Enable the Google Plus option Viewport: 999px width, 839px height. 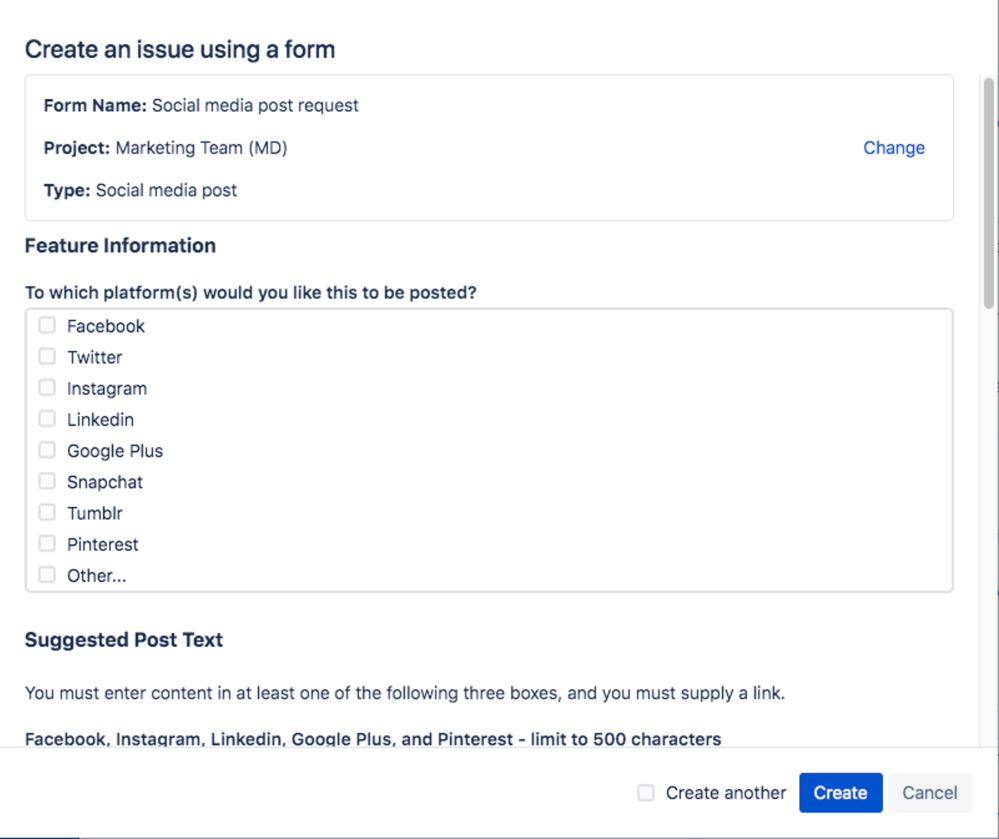point(46,449)
